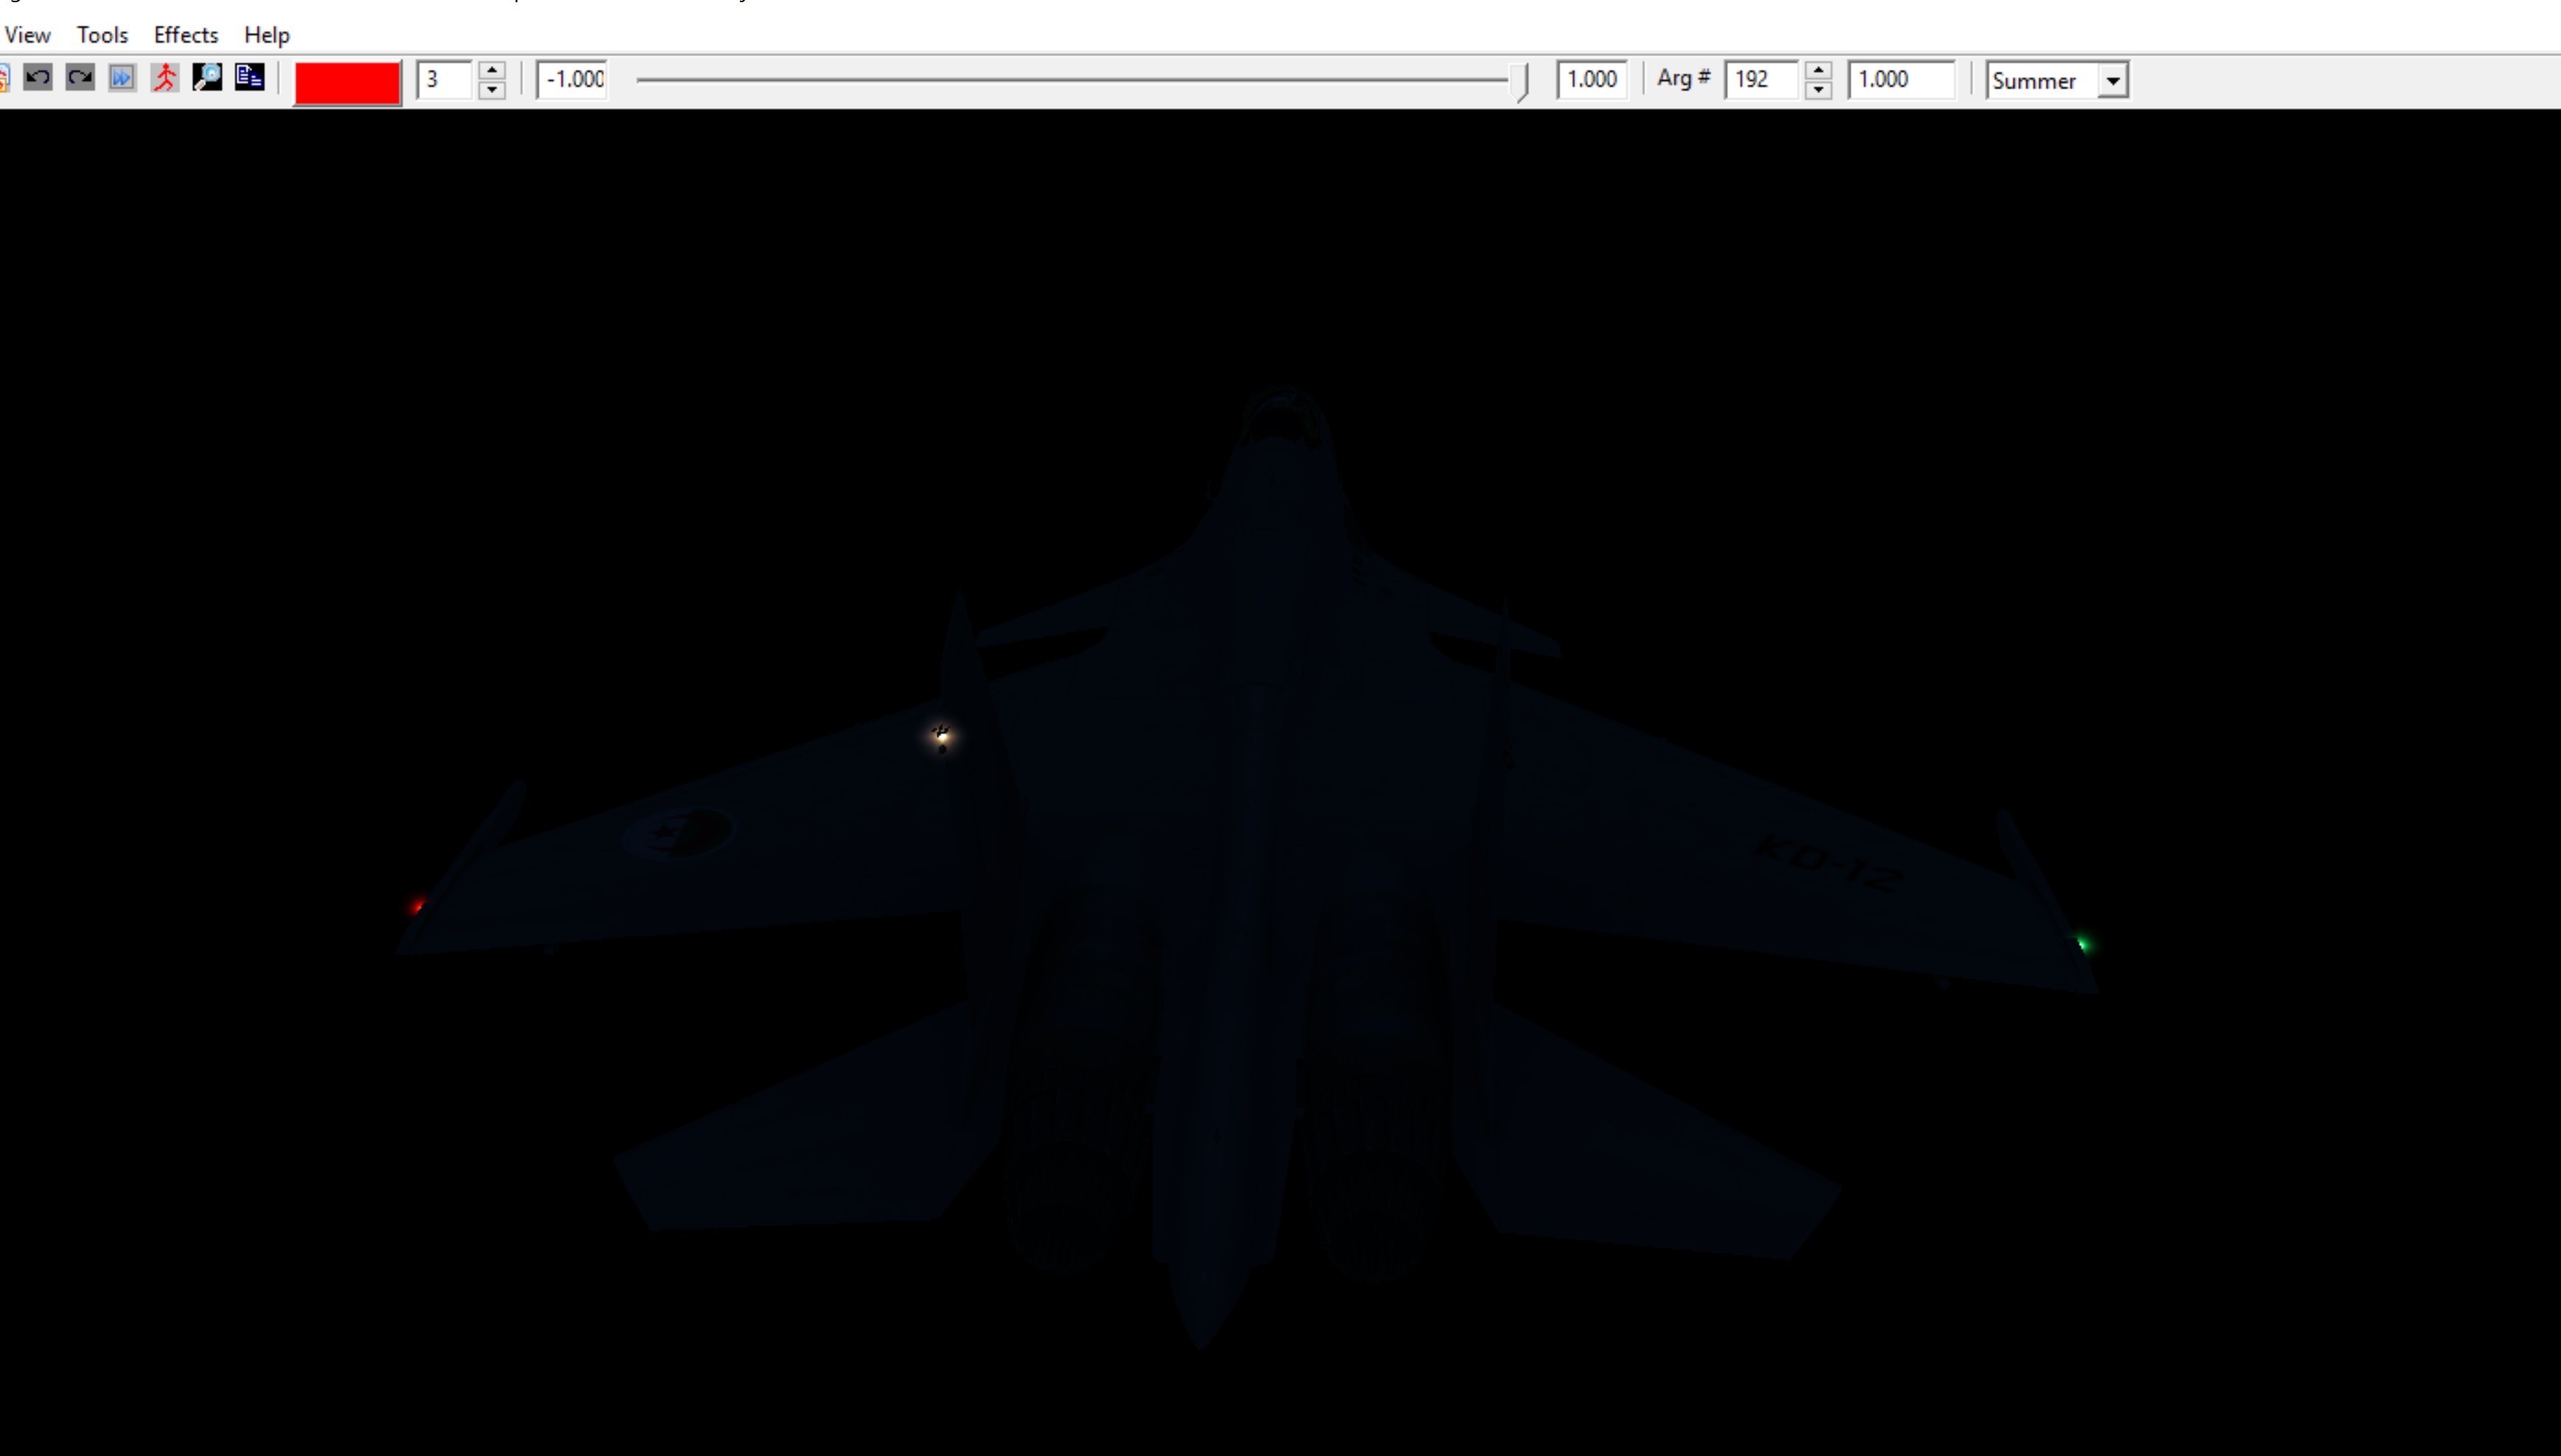Click the redo arrow icon
This screenshot has width=2561, height=1456.
(80, 78)
